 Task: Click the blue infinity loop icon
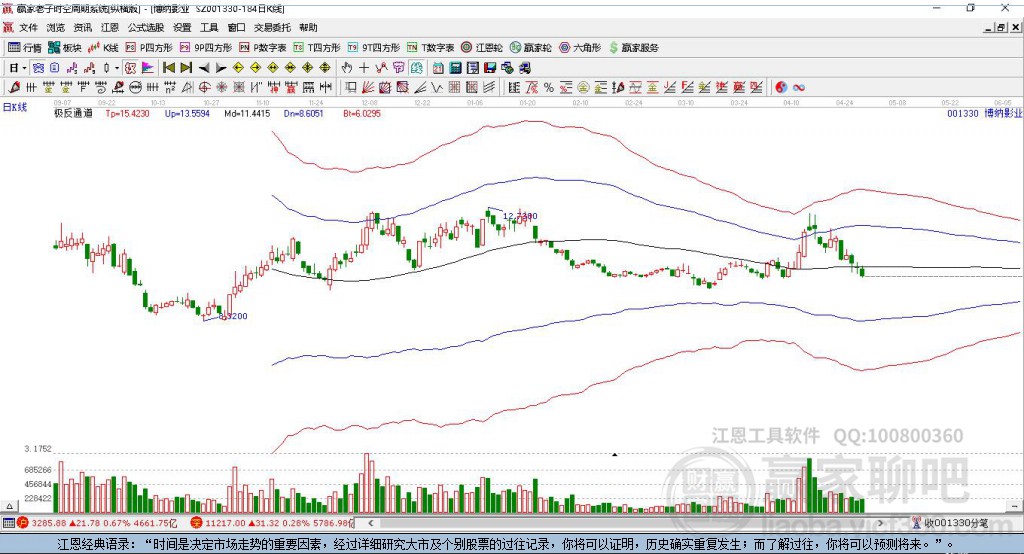(x=799, y=88)
